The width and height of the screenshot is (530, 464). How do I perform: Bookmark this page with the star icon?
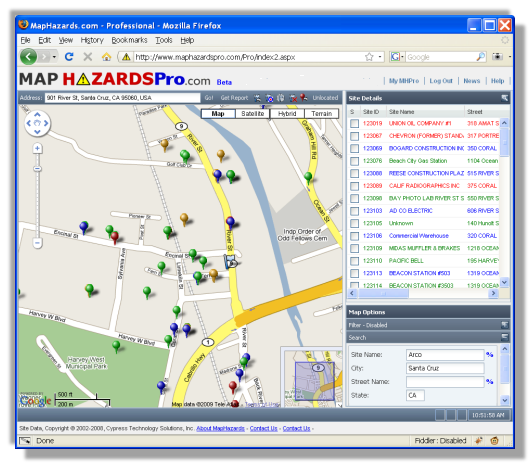click(369, 57)
